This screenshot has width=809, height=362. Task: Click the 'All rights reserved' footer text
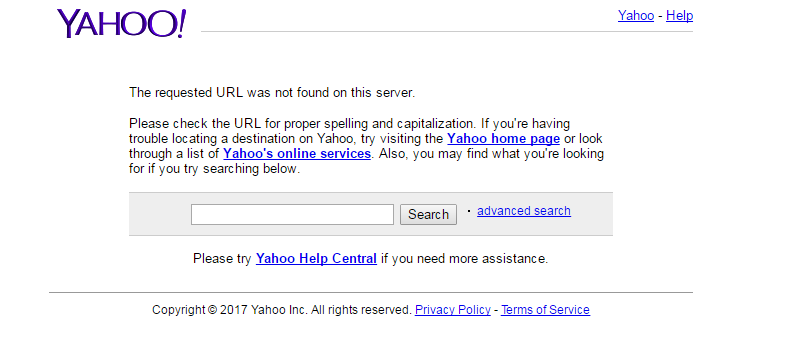[x=361, y=310]
